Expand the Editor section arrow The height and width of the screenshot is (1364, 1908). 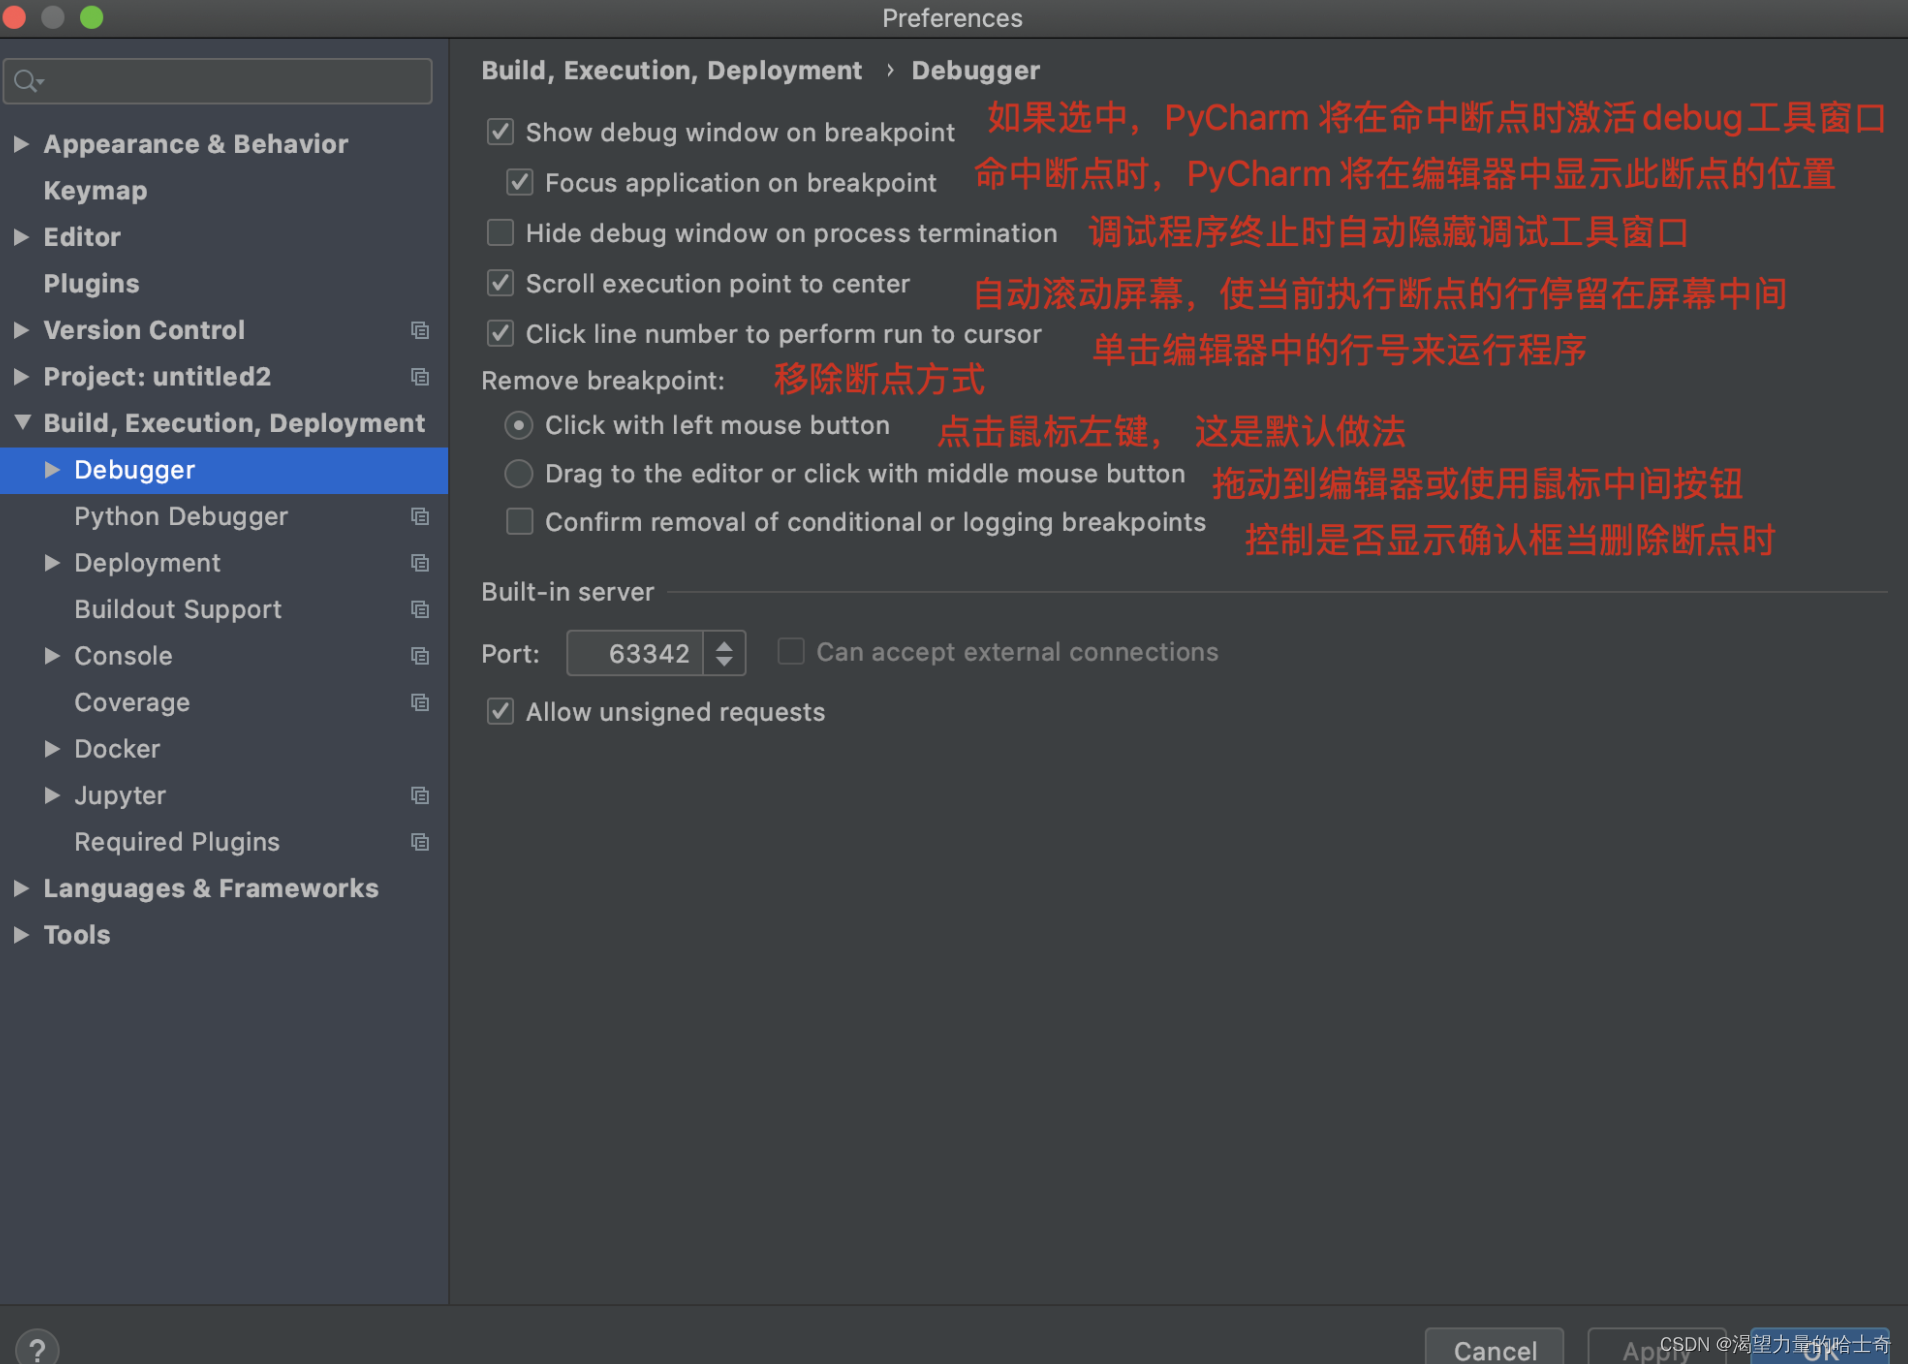pyautogui.click(x=21, y=237)
